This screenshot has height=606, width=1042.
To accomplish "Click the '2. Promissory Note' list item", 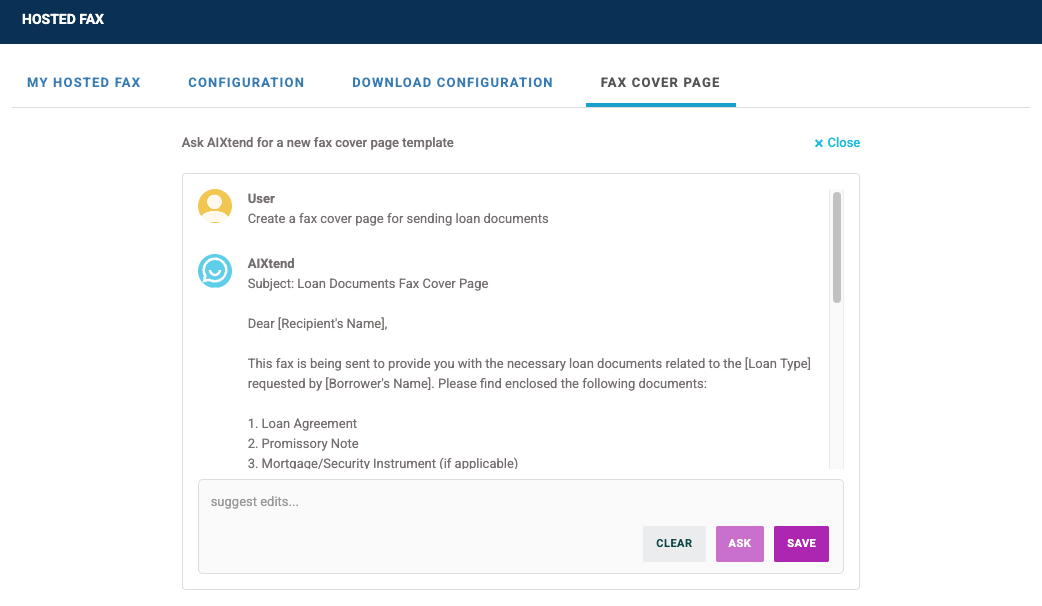I will tap(303, 443).
